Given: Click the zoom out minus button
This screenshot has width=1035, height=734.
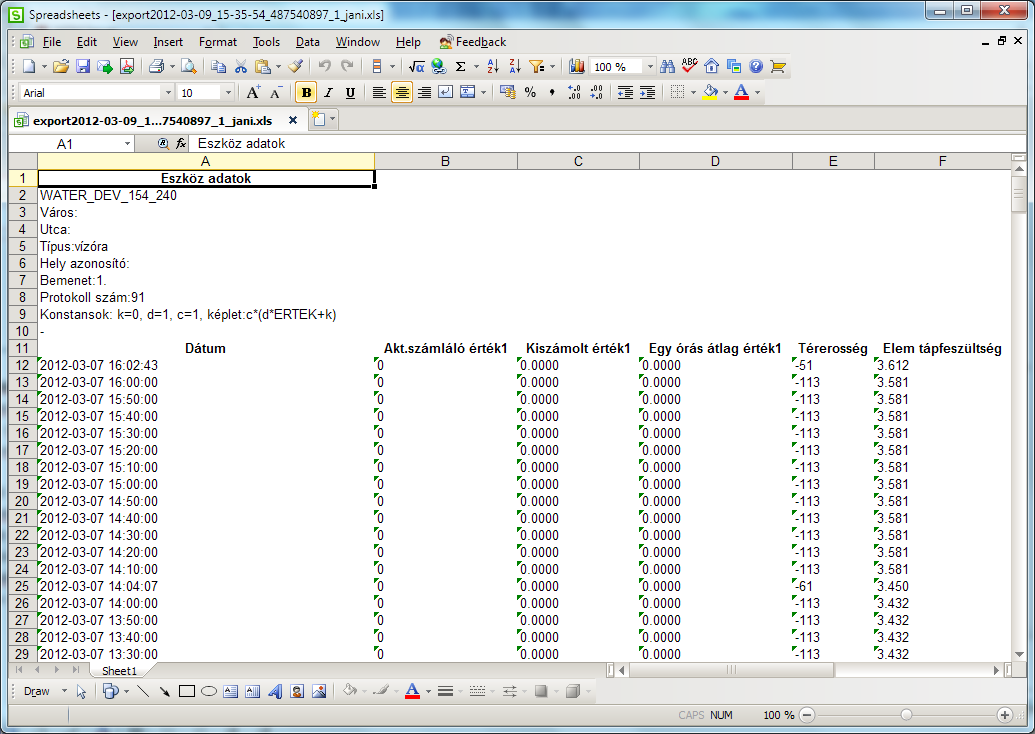Looking at the screenshot, I should pos(807,715).
